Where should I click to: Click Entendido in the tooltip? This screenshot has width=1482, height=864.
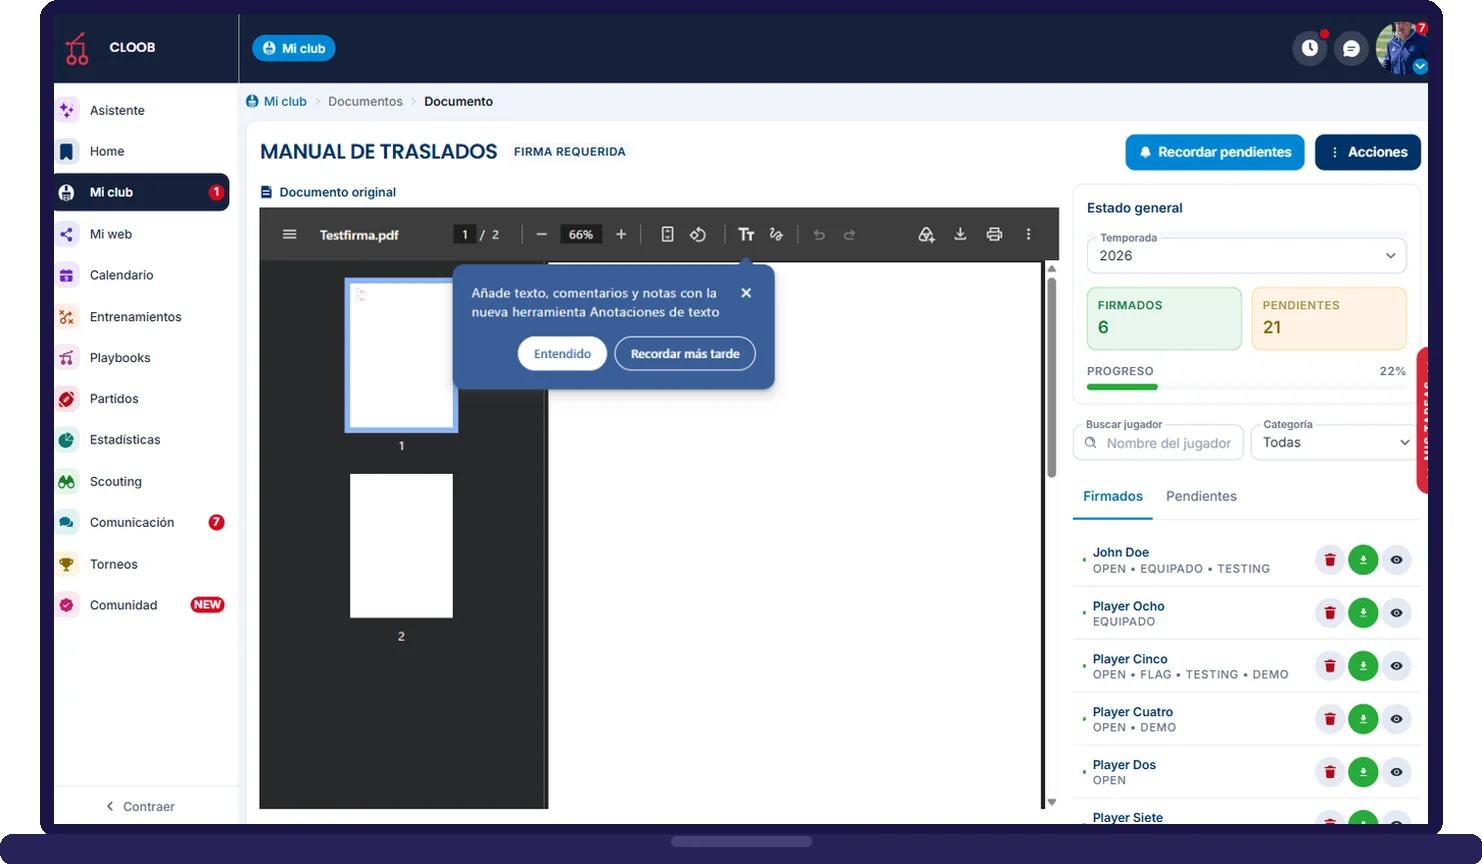(x=562, y=353)
